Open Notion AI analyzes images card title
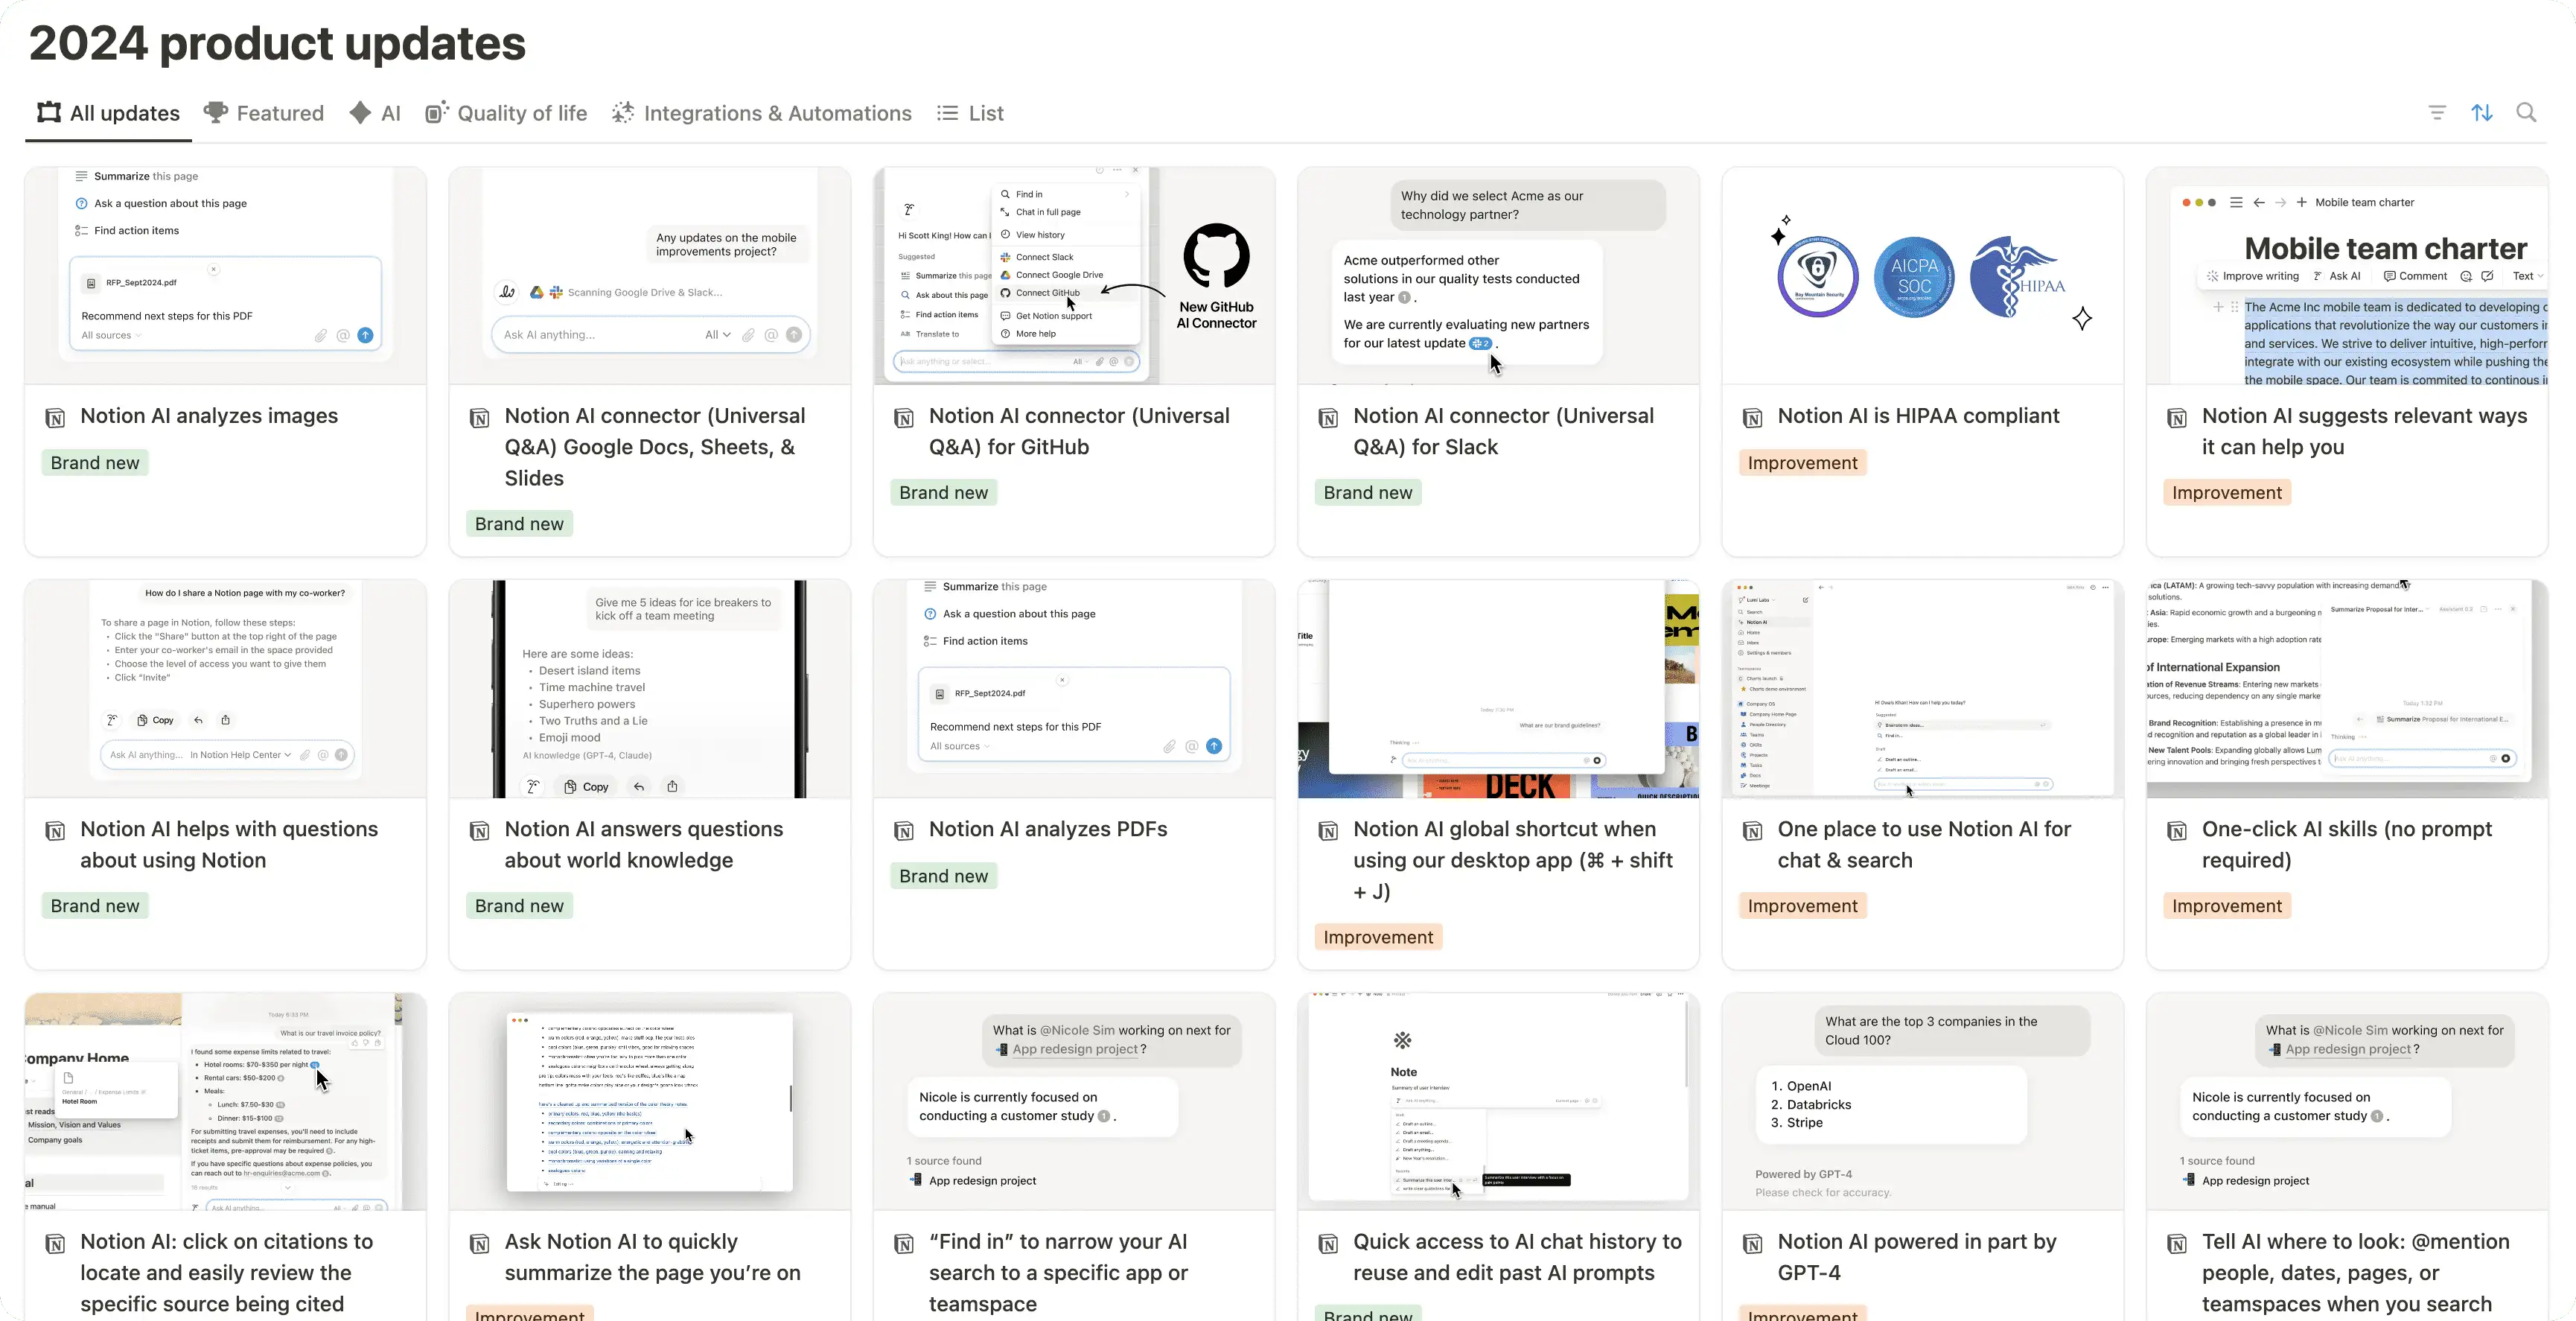Image resolution: width=2576 pixels, height=1321 pixels. click(x=209, y=416)
